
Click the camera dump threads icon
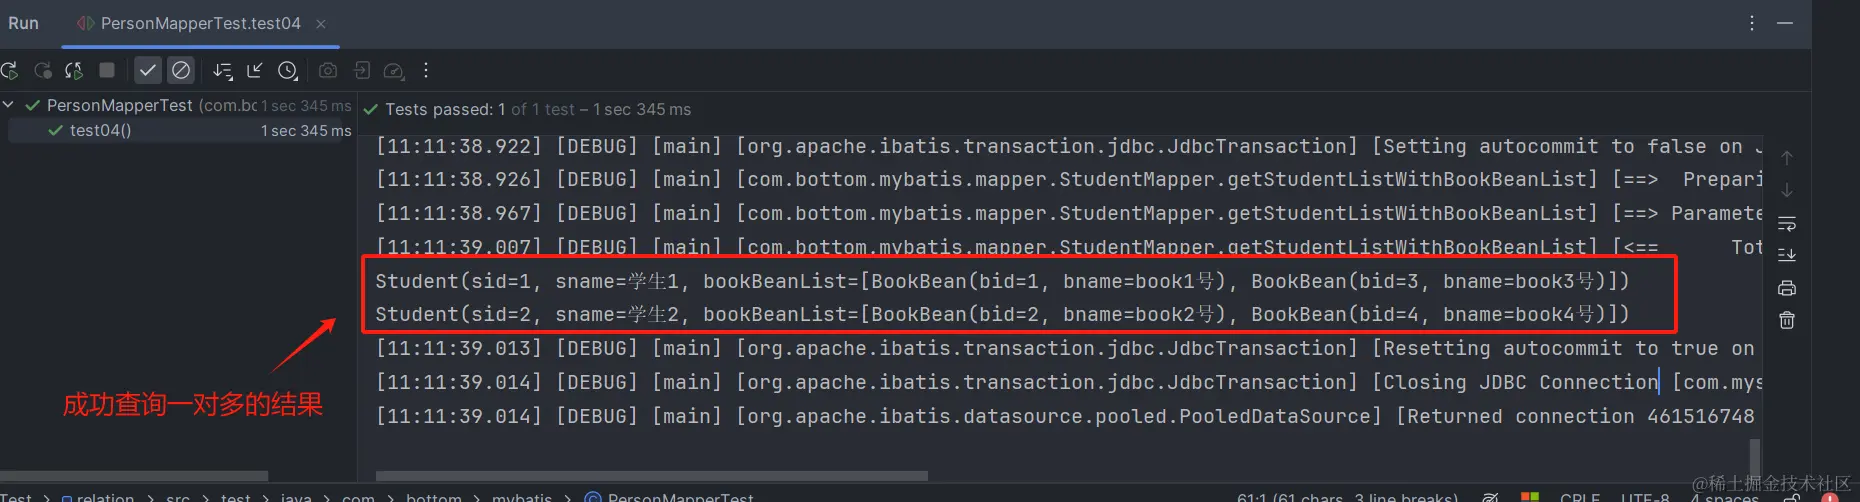click(x=328, y=70)
